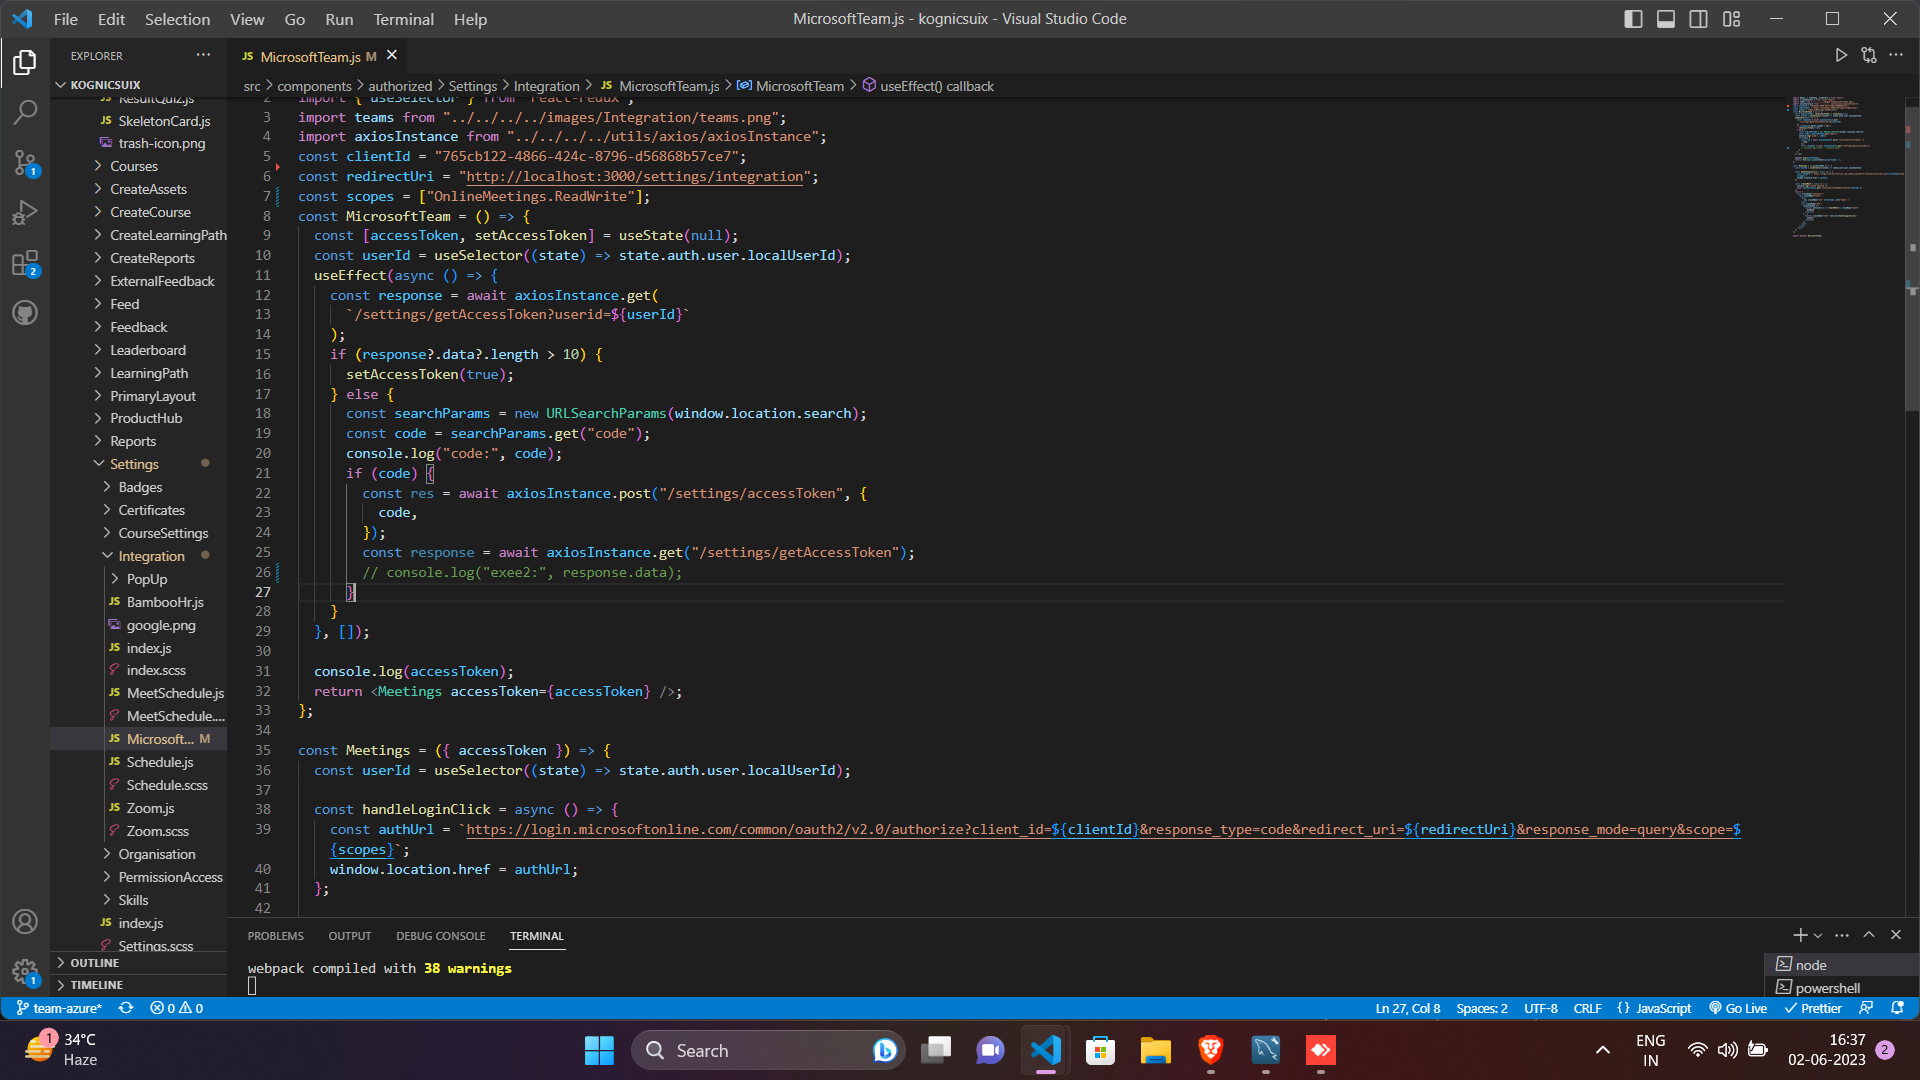
Task: Start Go Live server
Action: 1738,1008
